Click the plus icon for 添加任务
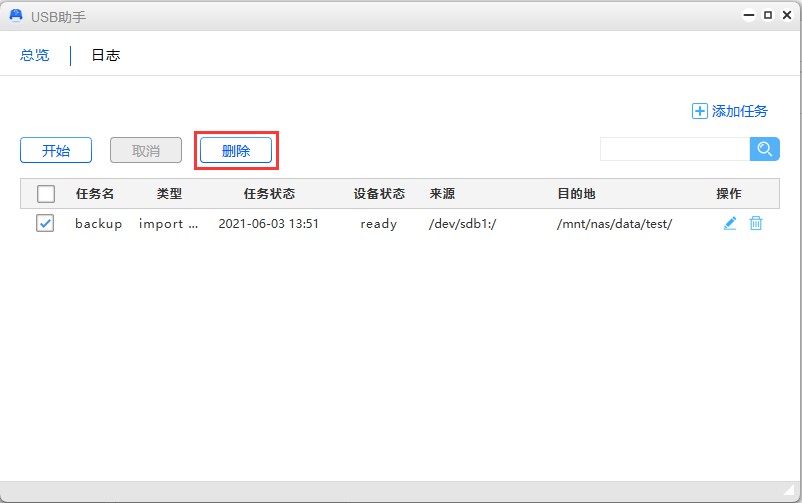802x503 pixels. 700,112
